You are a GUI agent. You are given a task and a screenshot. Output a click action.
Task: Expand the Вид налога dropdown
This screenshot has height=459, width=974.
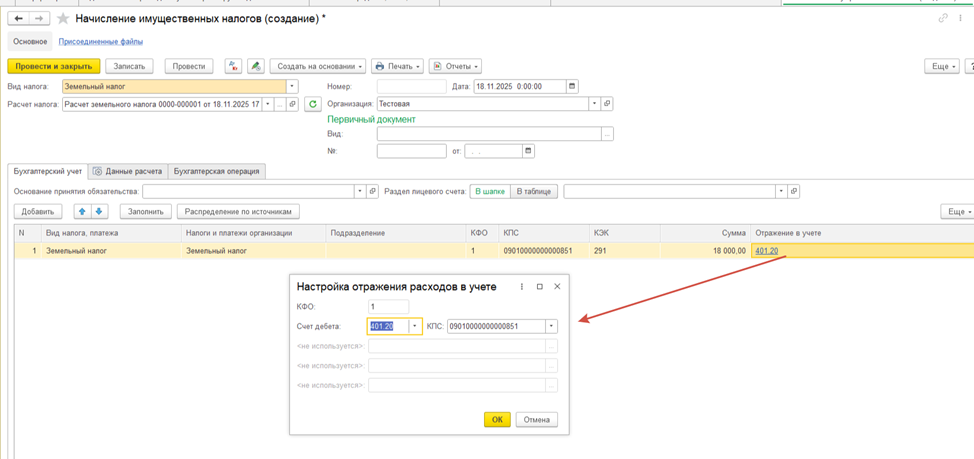click(x=293, y=86)
